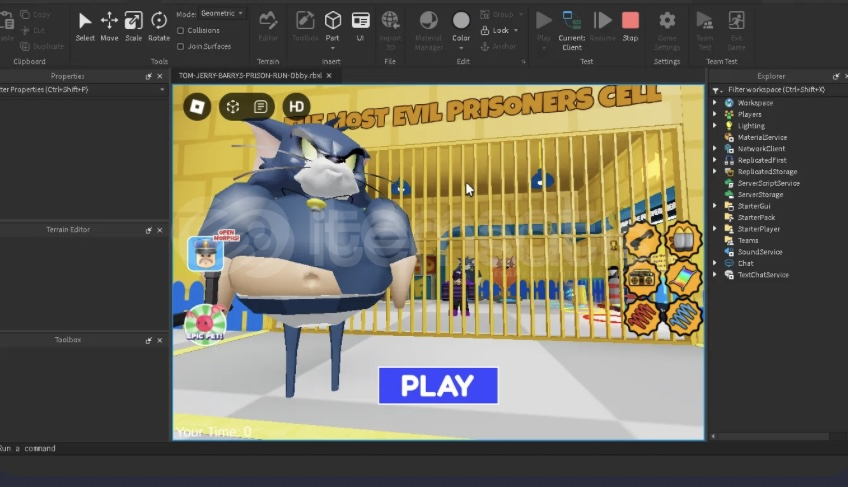This screenshot has width=848, height=487.
Task: Open the UI insert tool
Action: [360, 27]
